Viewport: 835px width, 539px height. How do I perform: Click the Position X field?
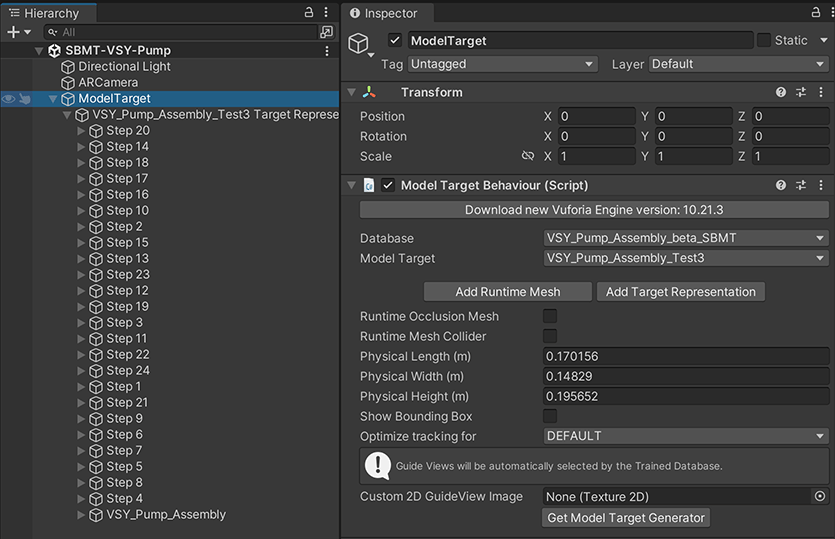click(596, 116)
